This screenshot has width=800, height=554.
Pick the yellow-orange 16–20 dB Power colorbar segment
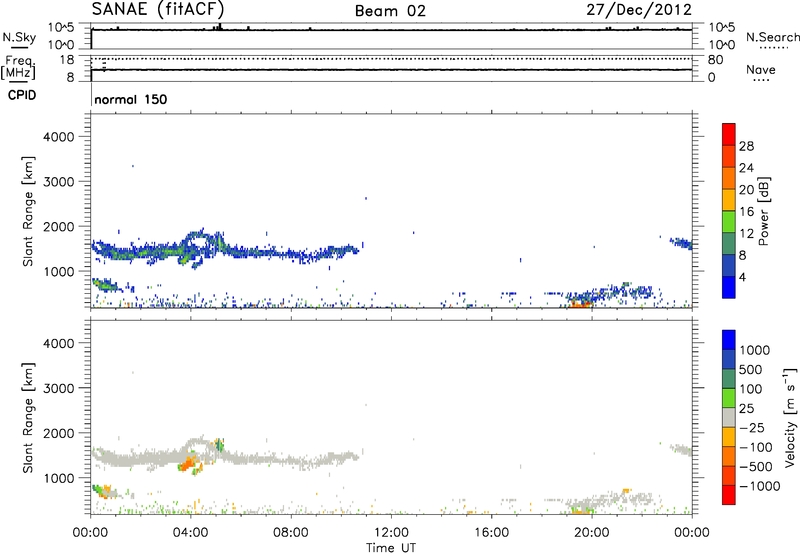click(x=729, y=200)
